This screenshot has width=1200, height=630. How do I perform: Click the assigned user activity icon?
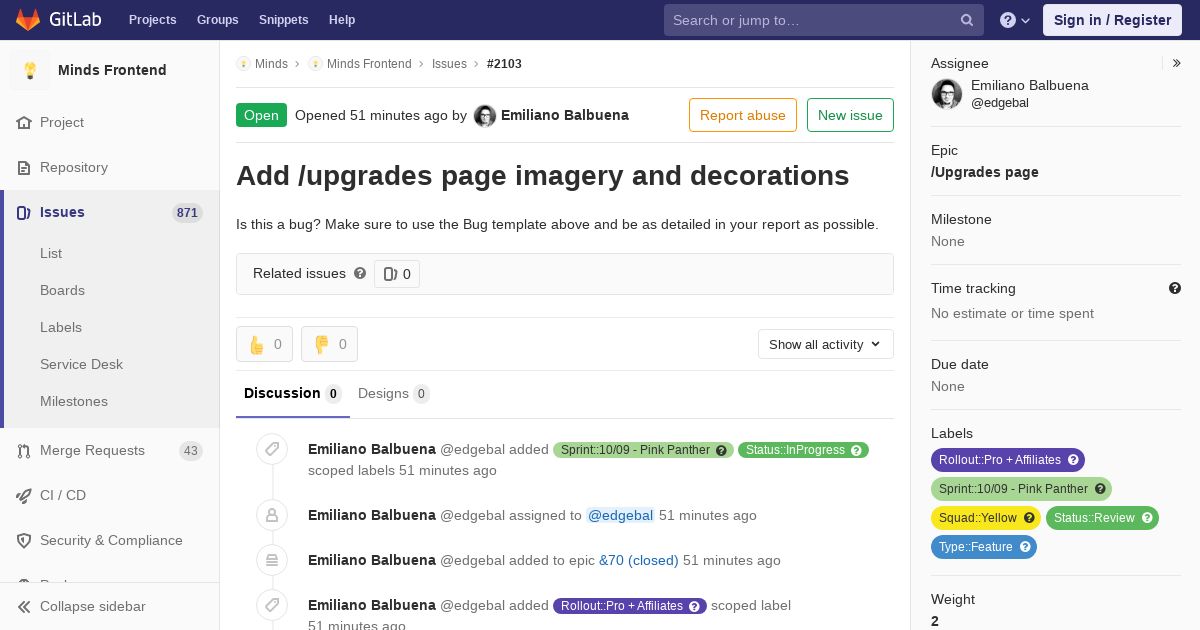[x=272, y=515]
